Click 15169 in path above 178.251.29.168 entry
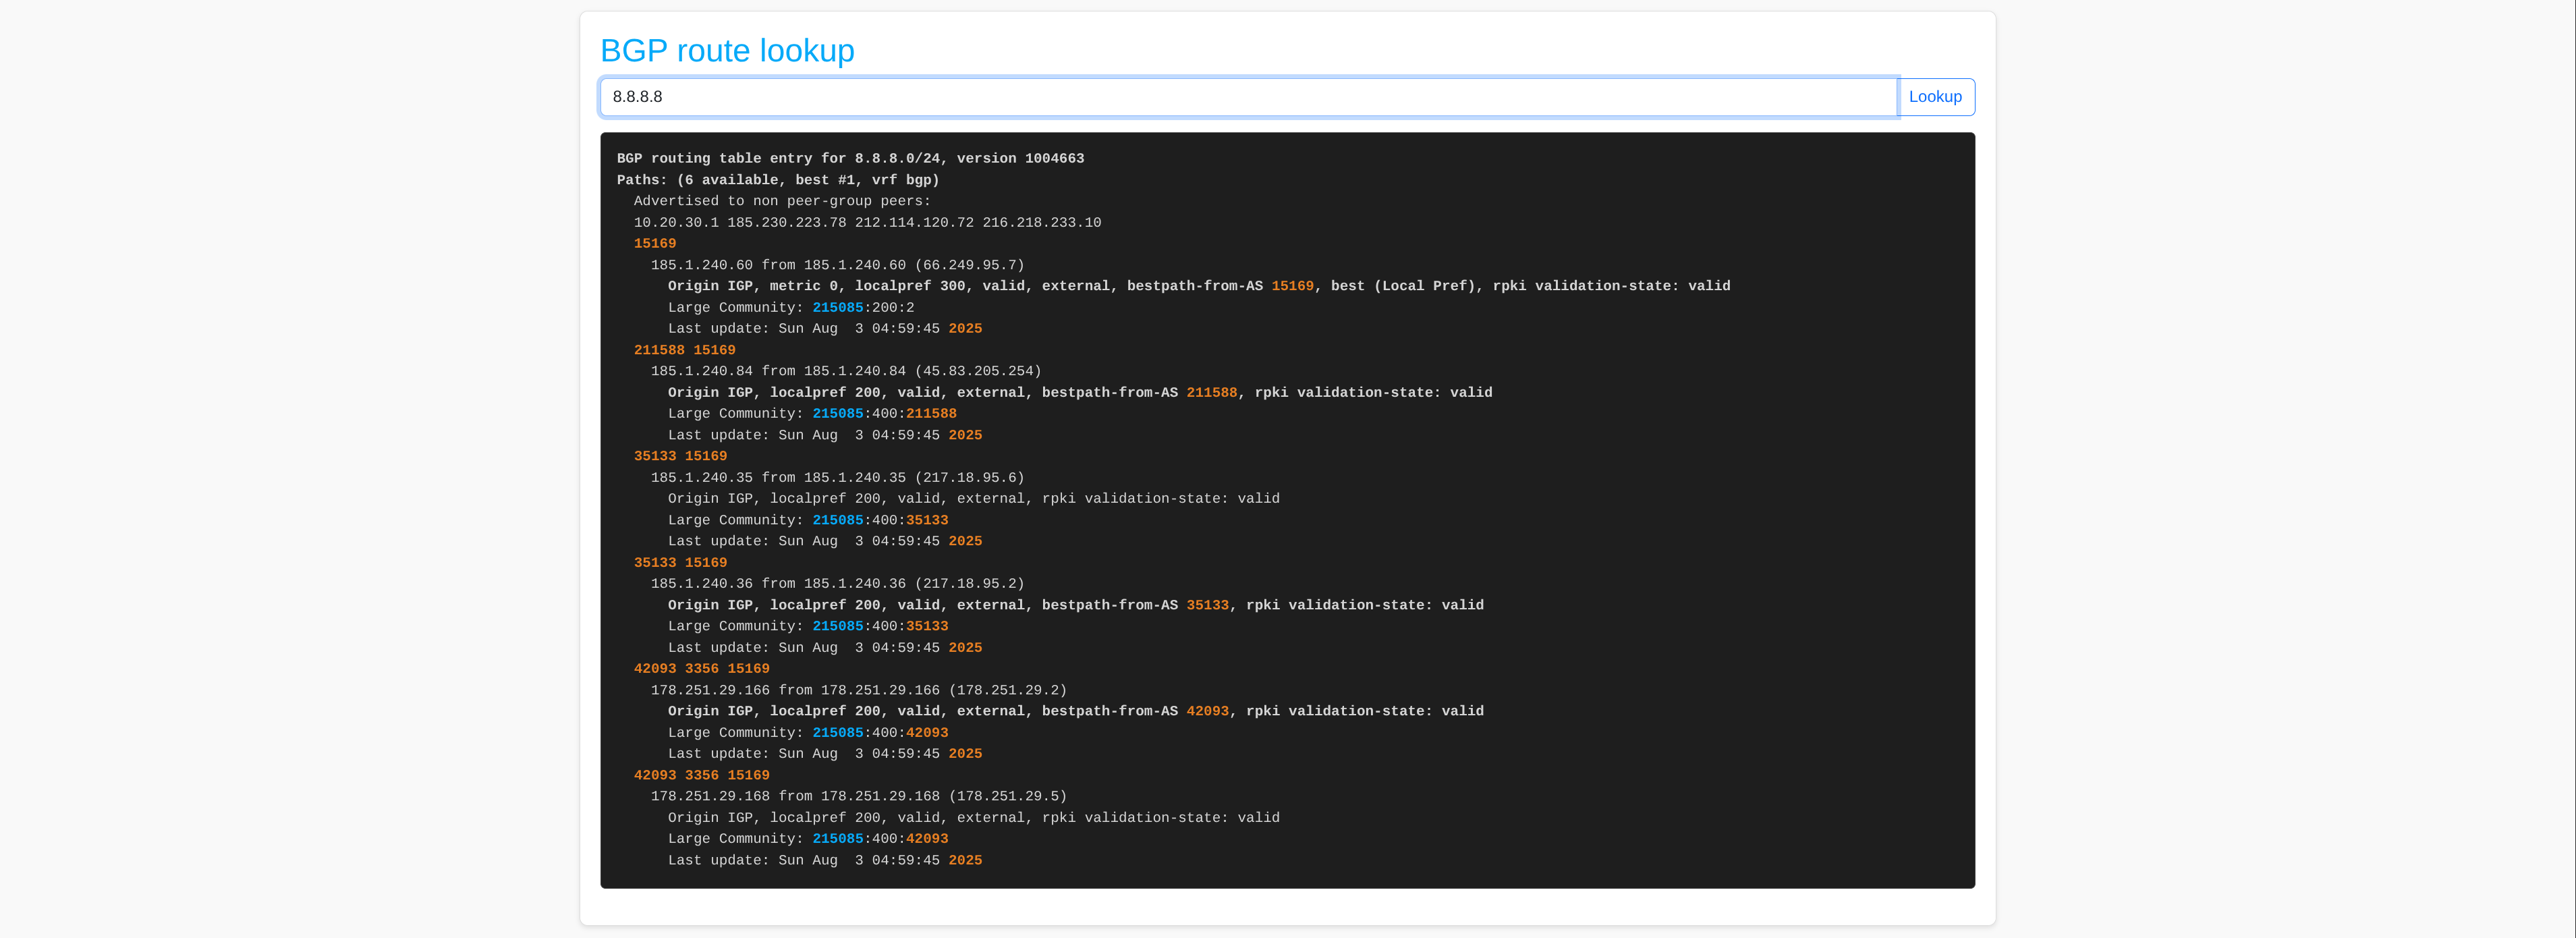 (748, 775)
